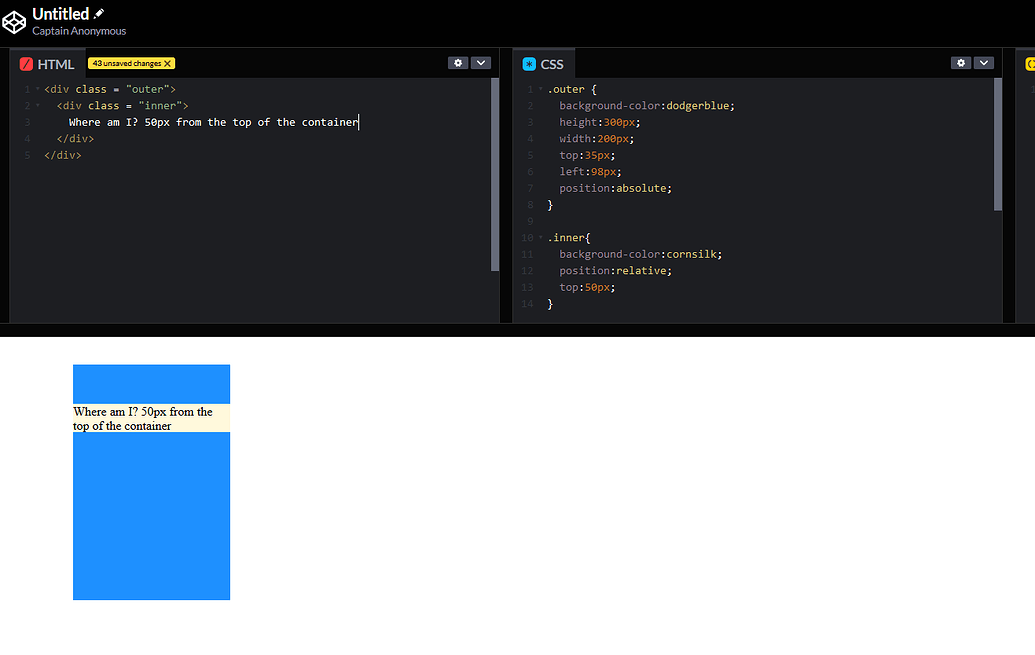Fold the .outer rule in CSS
Image resolution: width=1035 pixels, height=655 pixels.
pyautogui.click(x=541, y=89)
